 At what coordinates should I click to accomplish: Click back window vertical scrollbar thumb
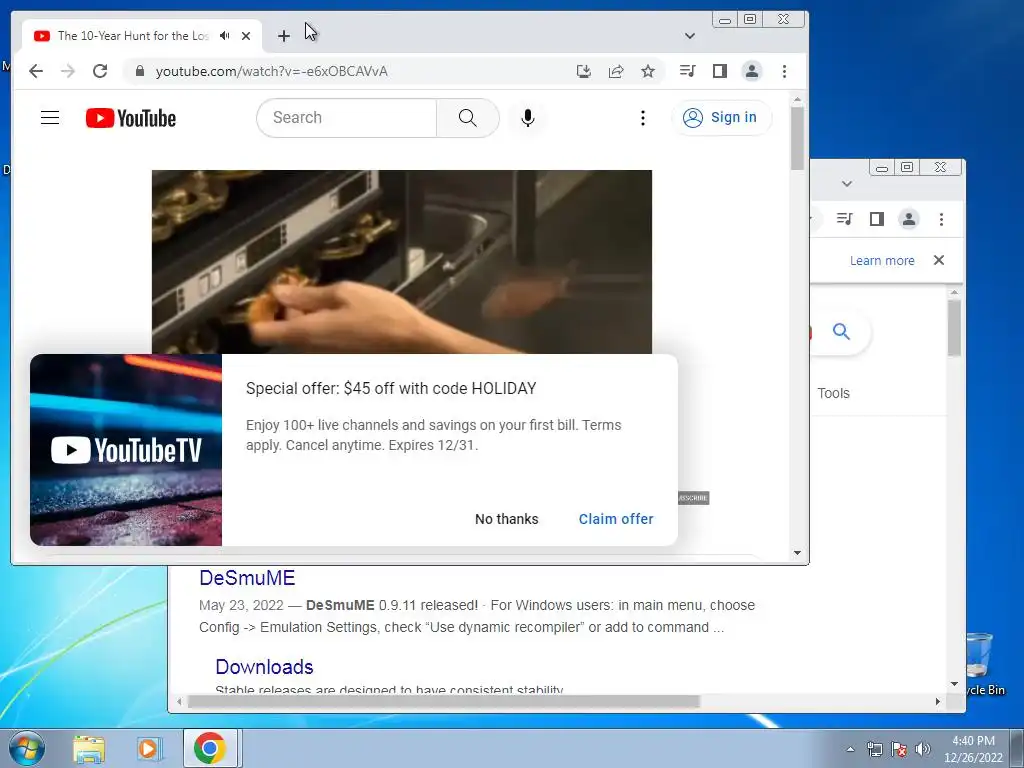[x=954, y=328]
